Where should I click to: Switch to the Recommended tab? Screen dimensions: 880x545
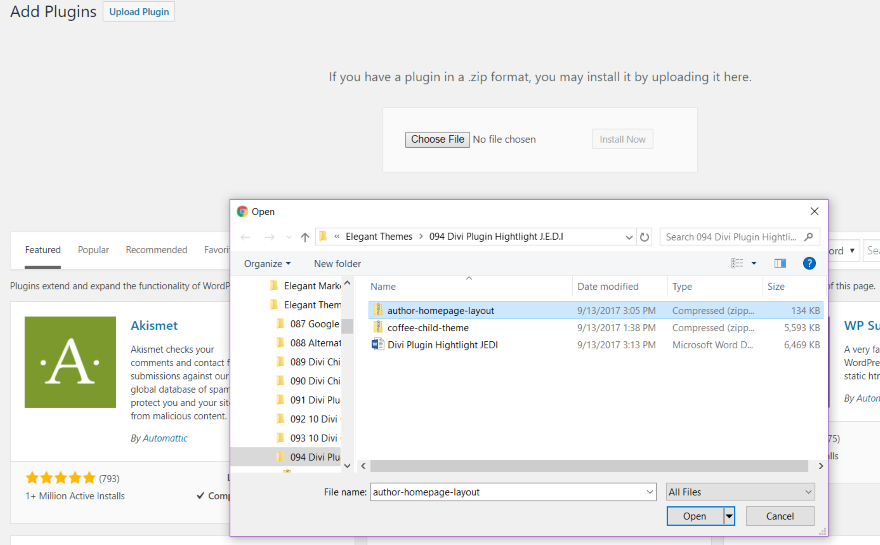(x=156, y=250)
